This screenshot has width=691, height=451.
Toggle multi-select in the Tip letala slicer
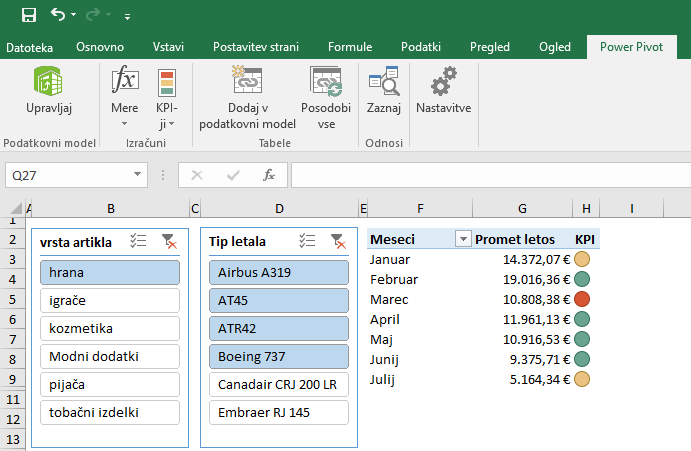pyautogui.click(x=307, y=241)
